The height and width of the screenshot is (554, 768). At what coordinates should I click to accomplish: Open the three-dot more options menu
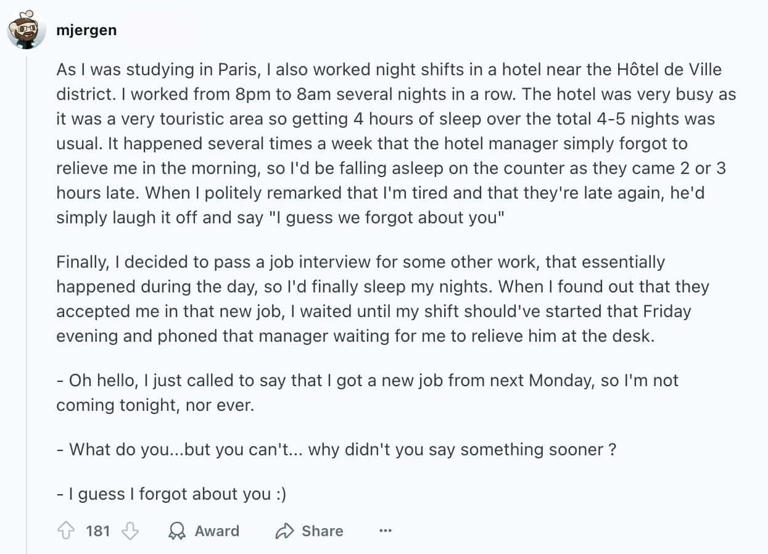tap(386, 531)
